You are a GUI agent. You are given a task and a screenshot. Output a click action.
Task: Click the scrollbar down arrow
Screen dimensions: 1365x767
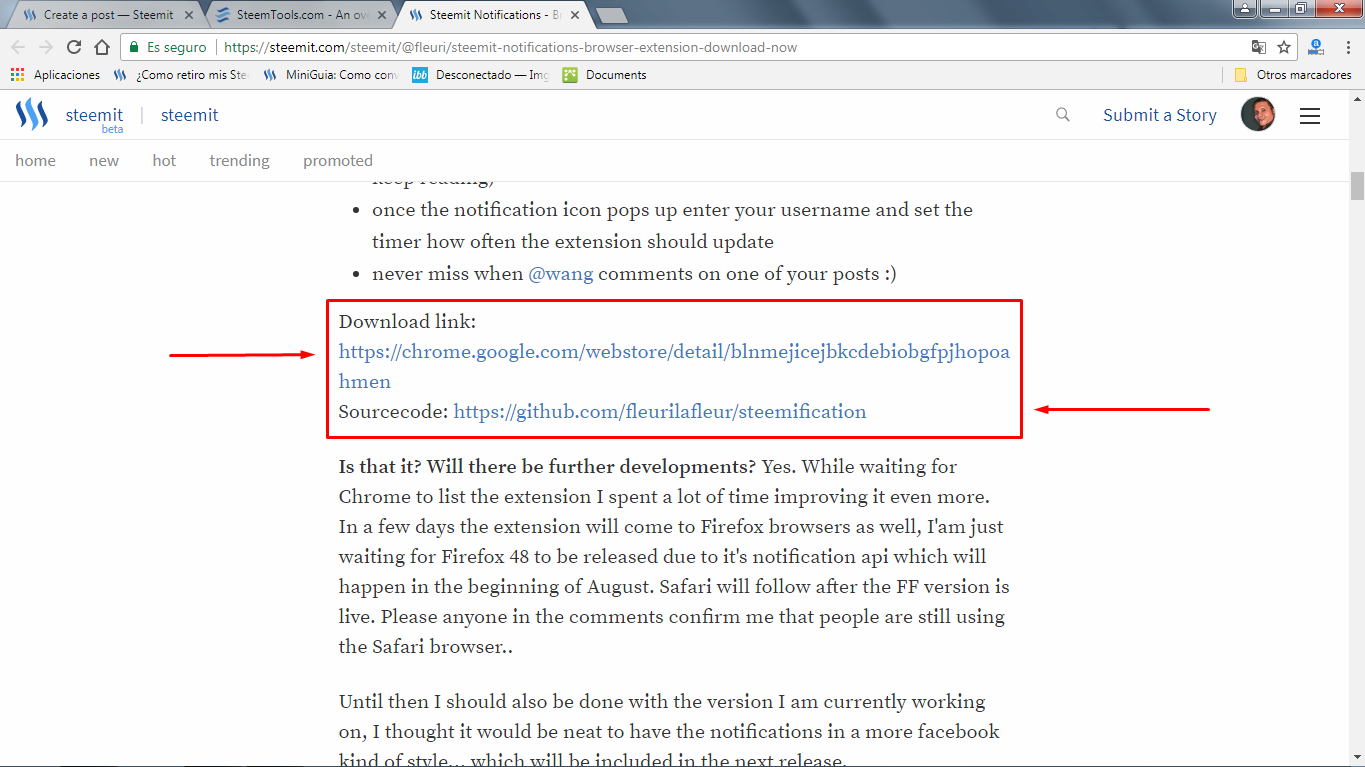pos(1357,758)
